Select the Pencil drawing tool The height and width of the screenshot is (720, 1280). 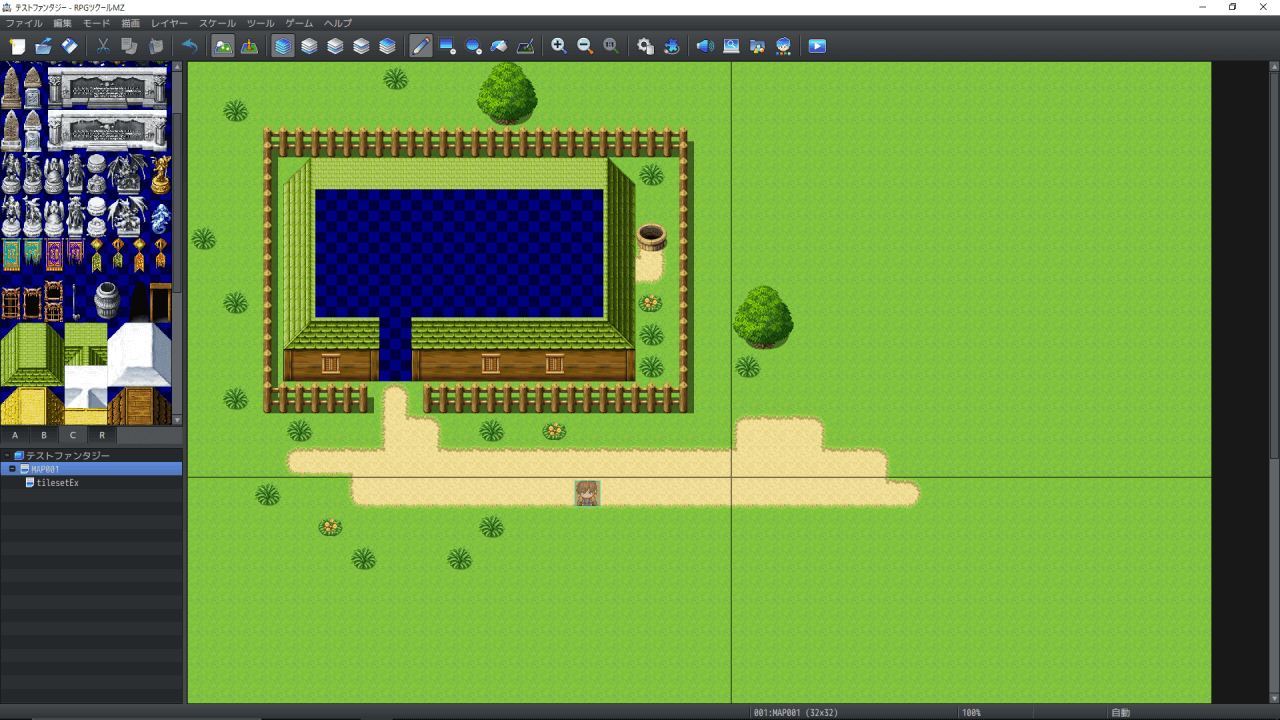(x=421, y=46)
